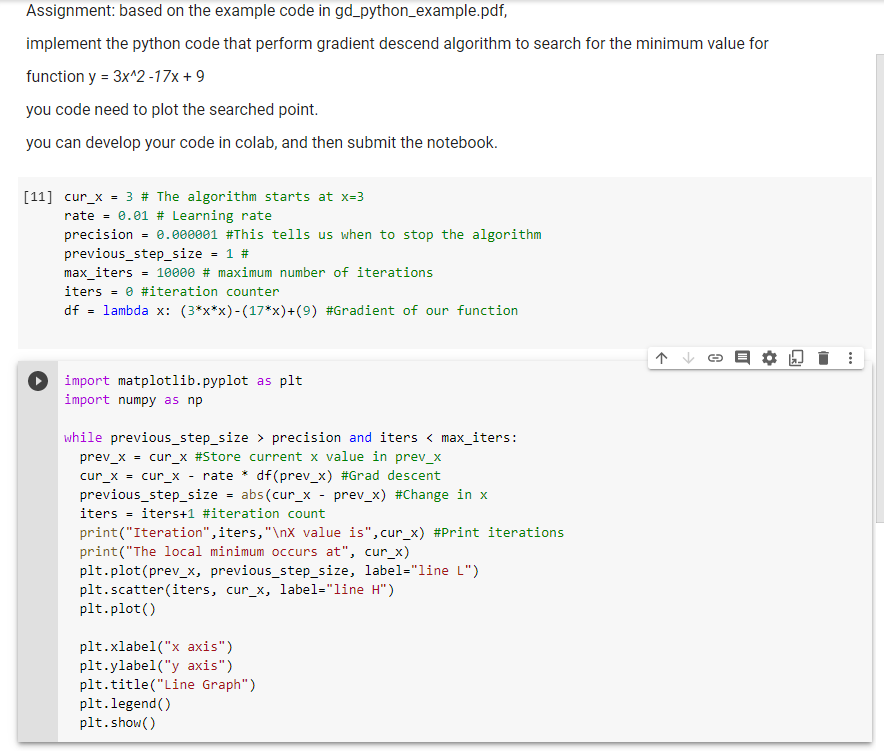The height and width of the screenshot is (751, 884).
Task: Click 'cur_x = cur_x - rate * df(prev_x)' line
Action: (x=260, y=476)
